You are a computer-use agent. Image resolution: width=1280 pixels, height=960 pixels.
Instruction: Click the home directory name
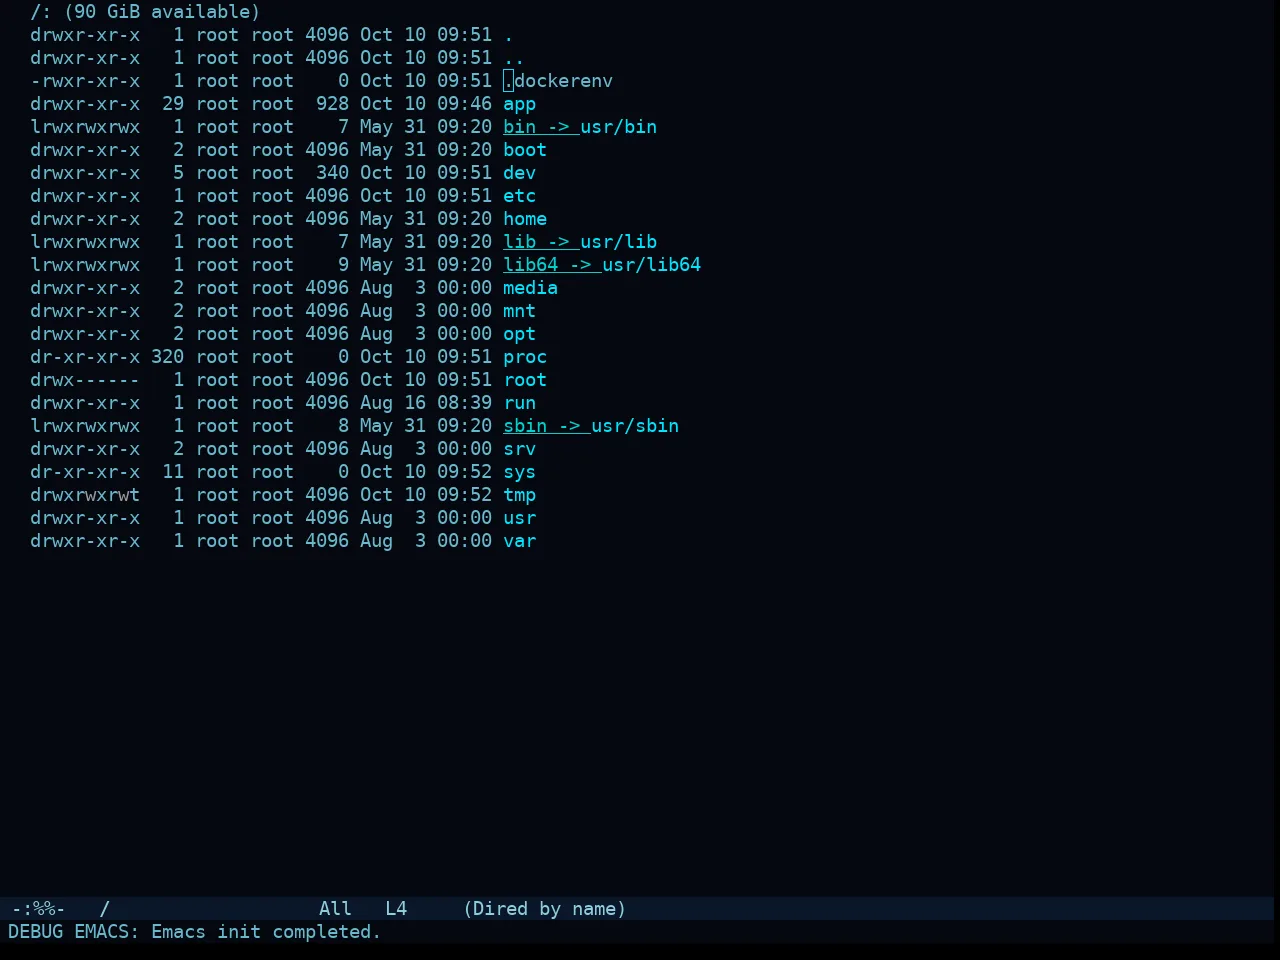[x=525, y=219]
